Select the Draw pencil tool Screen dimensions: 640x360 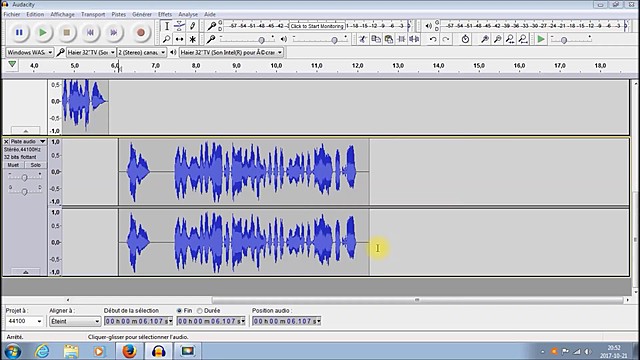coord(192,26)
